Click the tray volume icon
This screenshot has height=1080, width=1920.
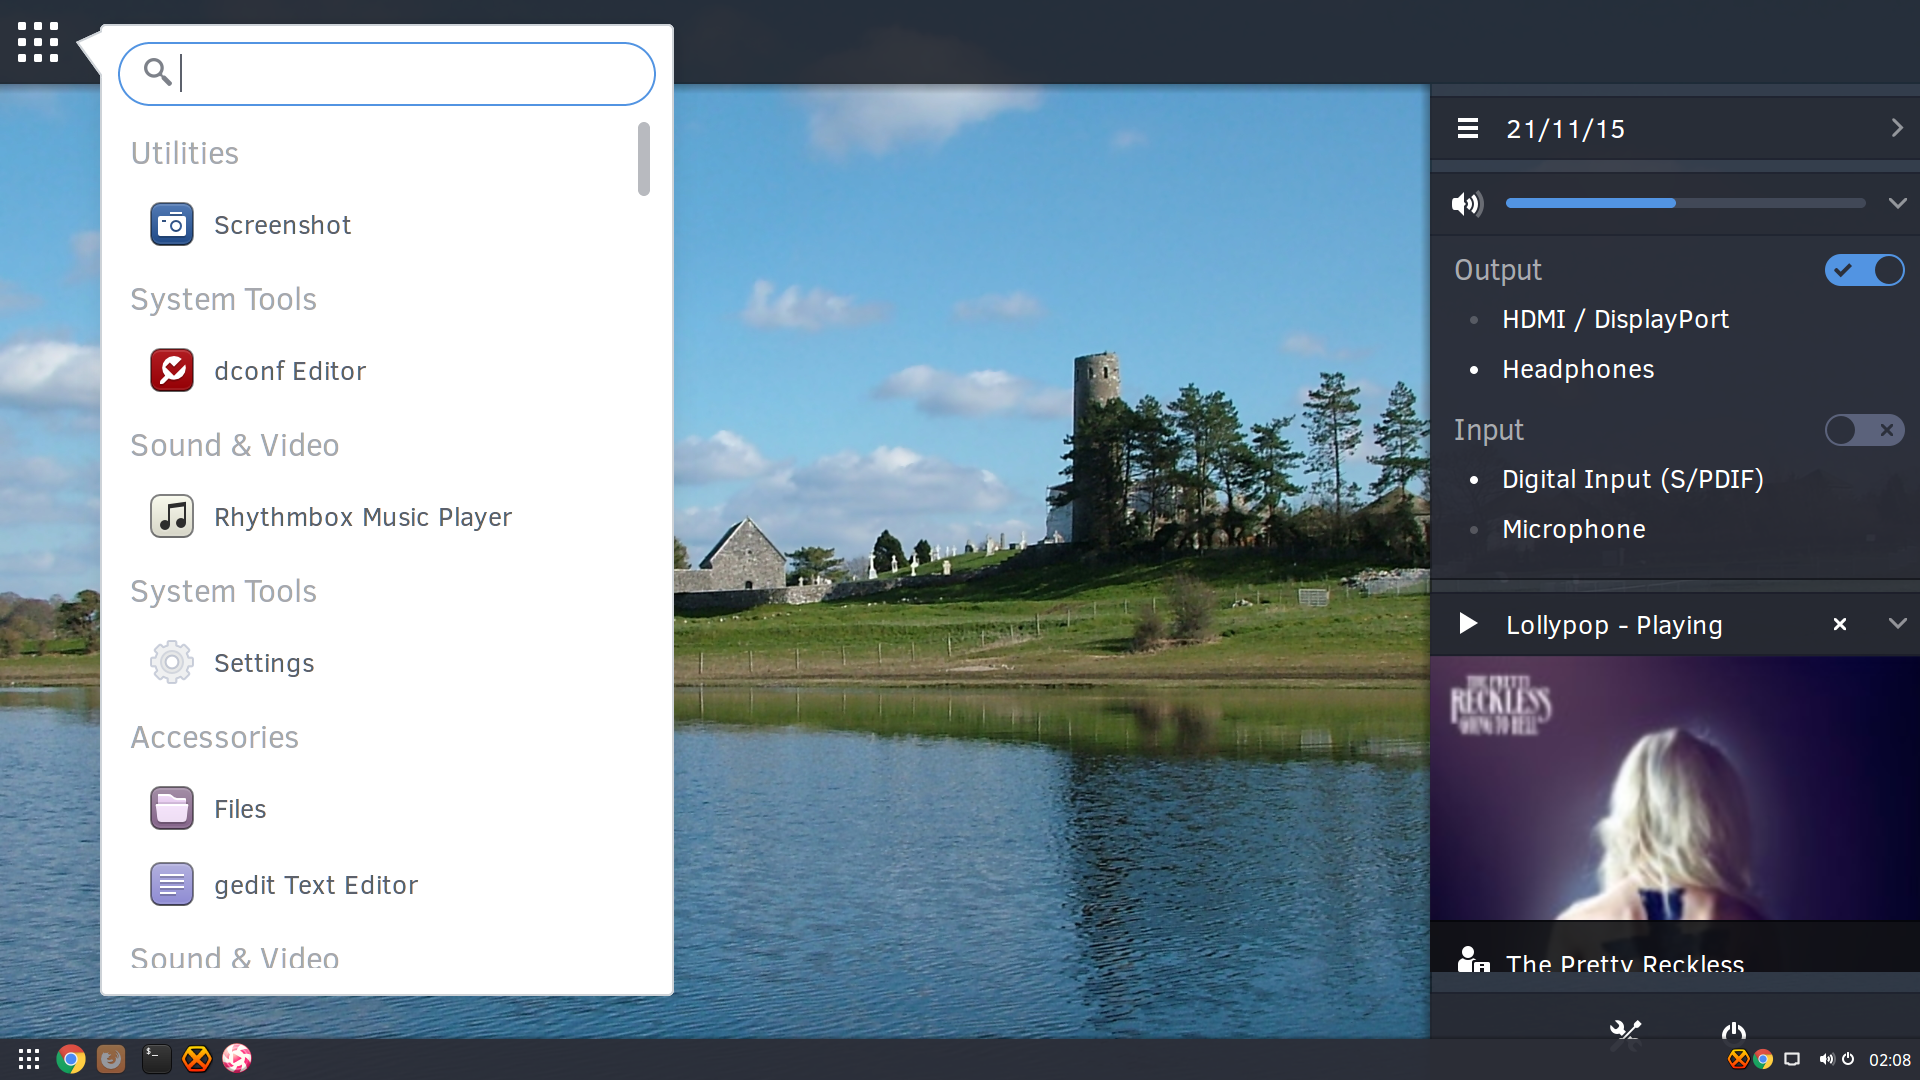coord(1826,1059)
